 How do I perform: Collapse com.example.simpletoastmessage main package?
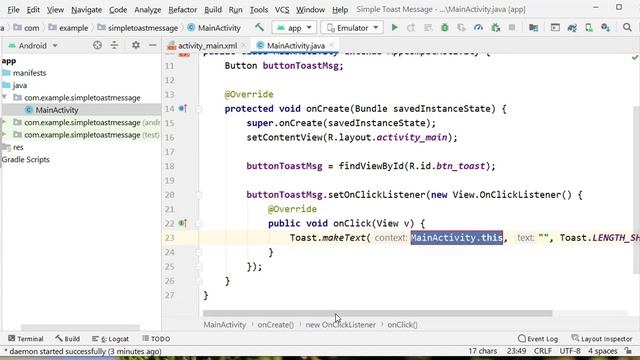(4, 98)
